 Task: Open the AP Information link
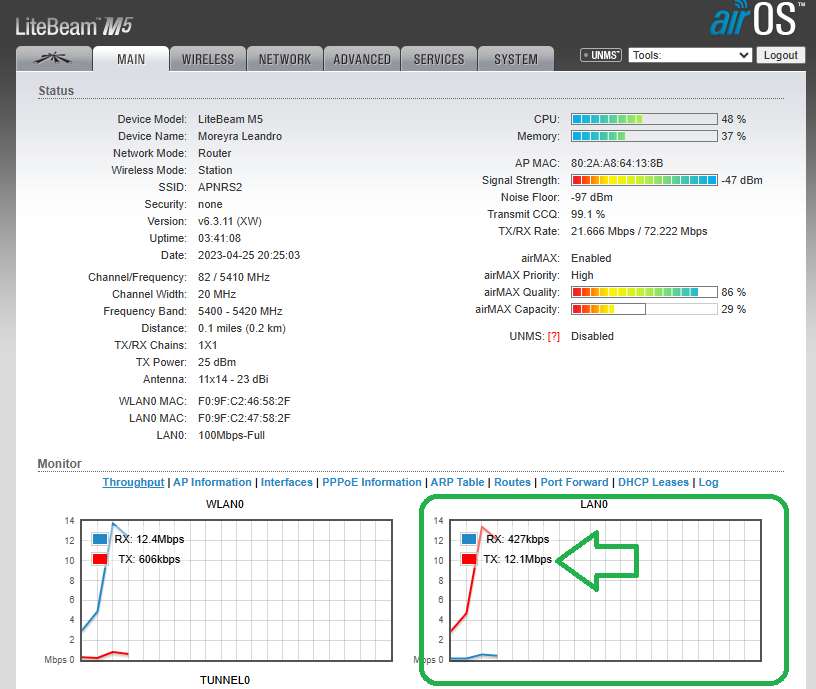tap(212, 482)
